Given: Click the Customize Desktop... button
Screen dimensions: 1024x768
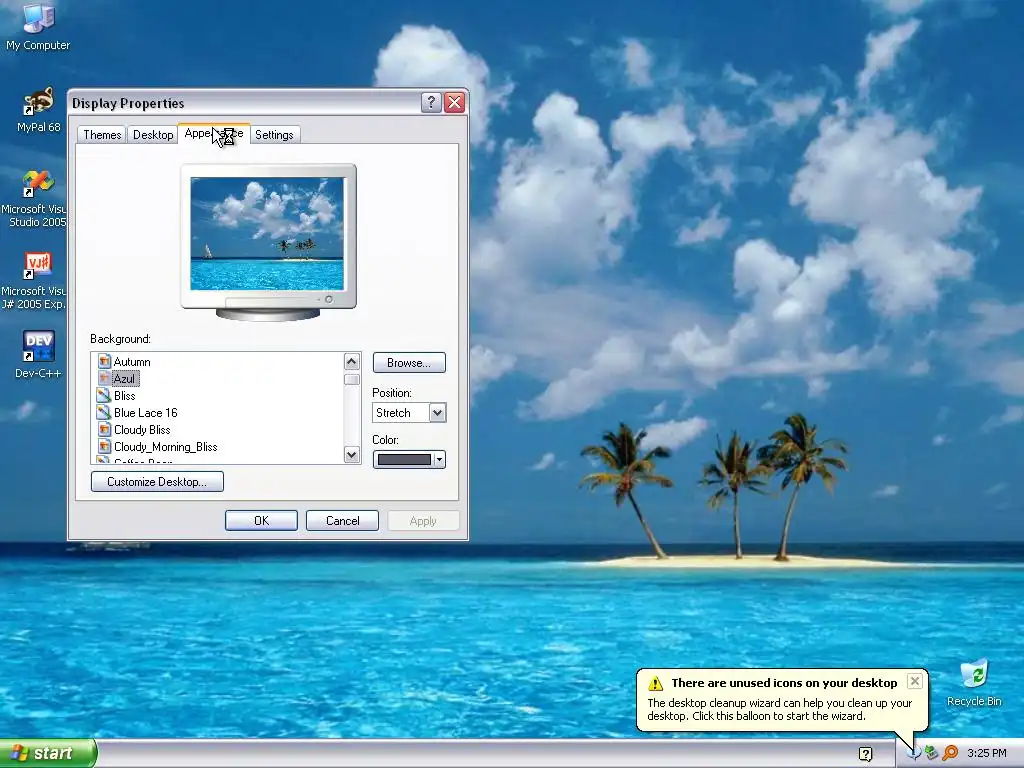Looking at the screenshot, I should pos(157,482).
